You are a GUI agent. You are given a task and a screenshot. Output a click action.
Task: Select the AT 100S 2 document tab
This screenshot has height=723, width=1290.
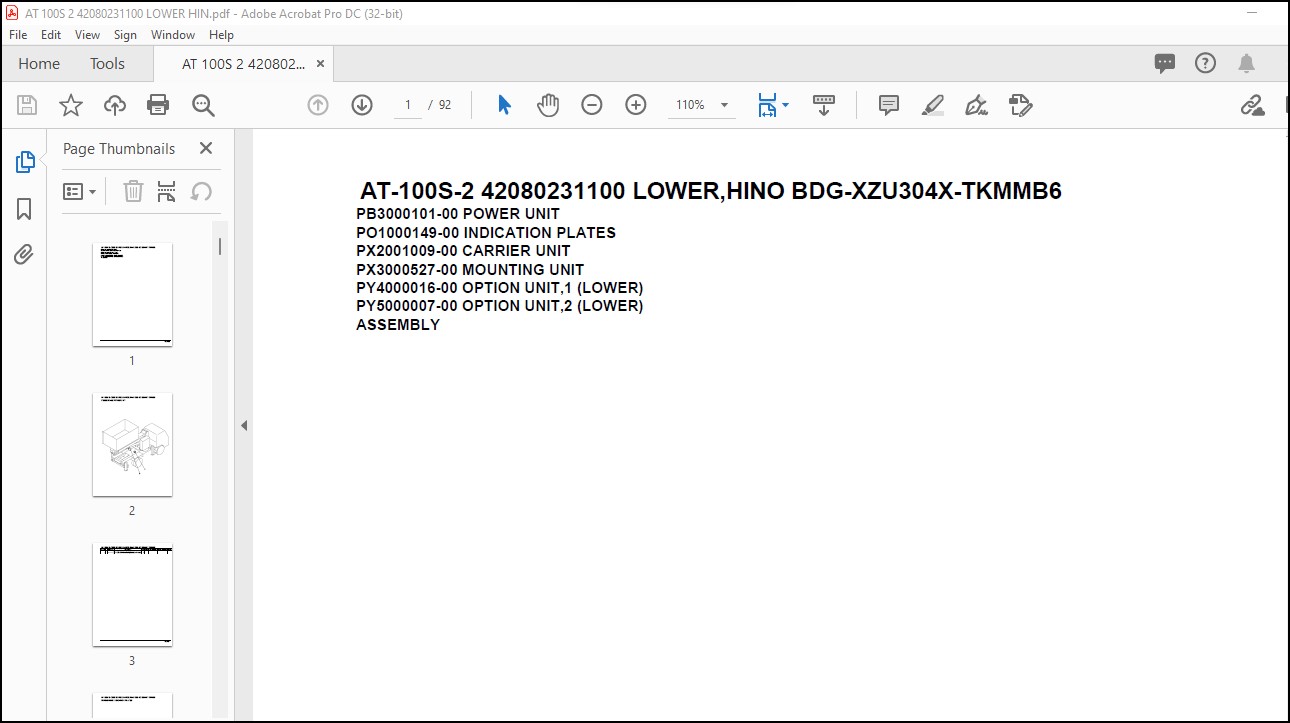pyautogui.click(x=243, y=63)
